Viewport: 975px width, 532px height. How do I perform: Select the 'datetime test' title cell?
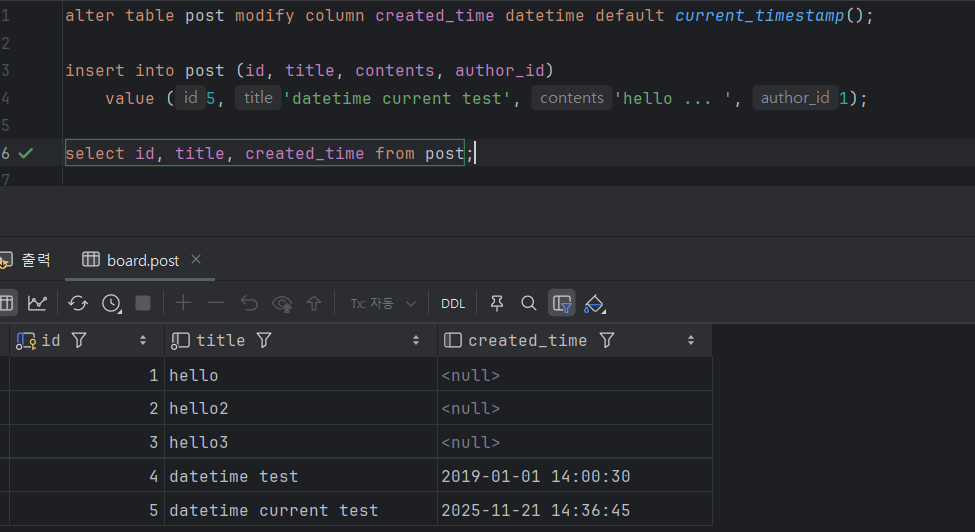(301, 476)
